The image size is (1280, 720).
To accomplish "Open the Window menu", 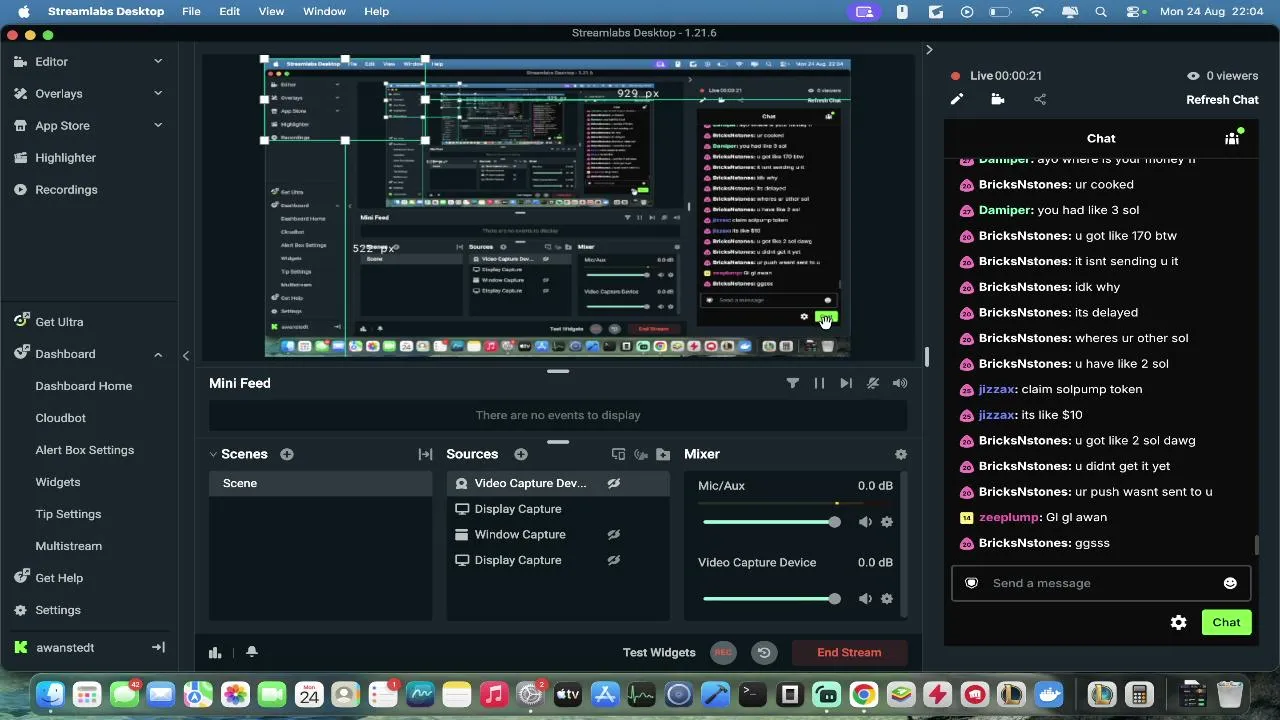I will tap(324, 11).
